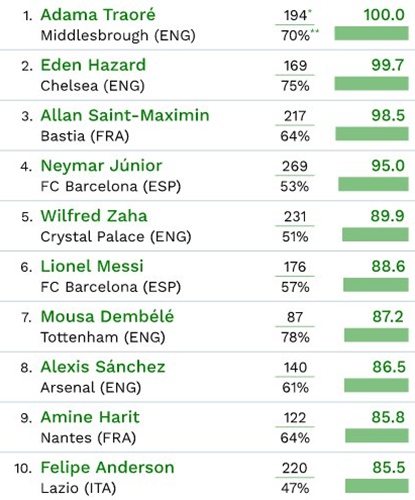Click the green bar under 95.0
The height and width of the screenshot is (500, 415).
(x=373, y=184)
